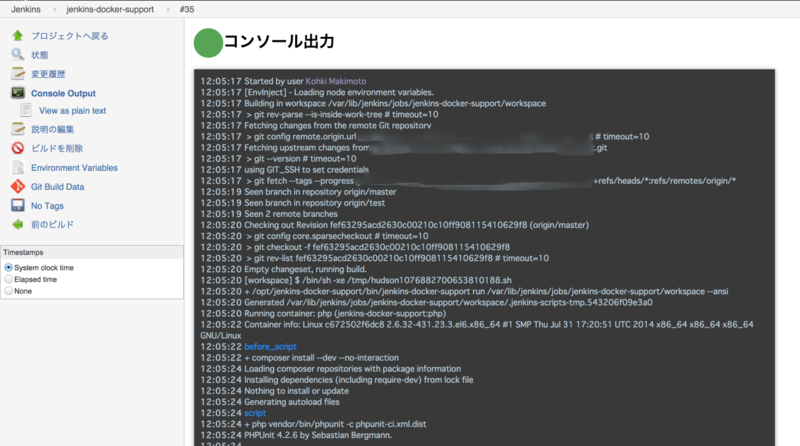Open 変更履歴 changes page

(48, 74)
